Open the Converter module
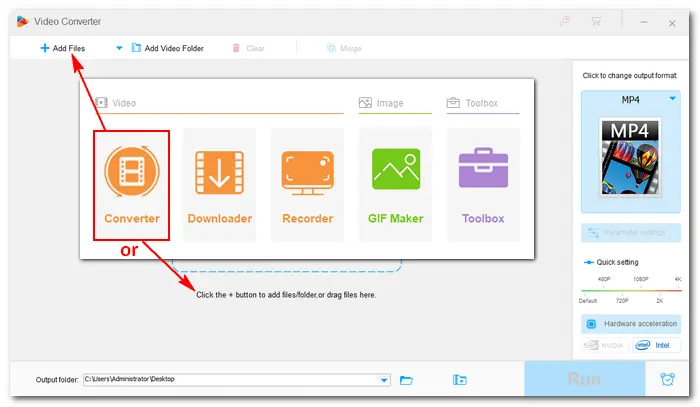 point(132,185)
